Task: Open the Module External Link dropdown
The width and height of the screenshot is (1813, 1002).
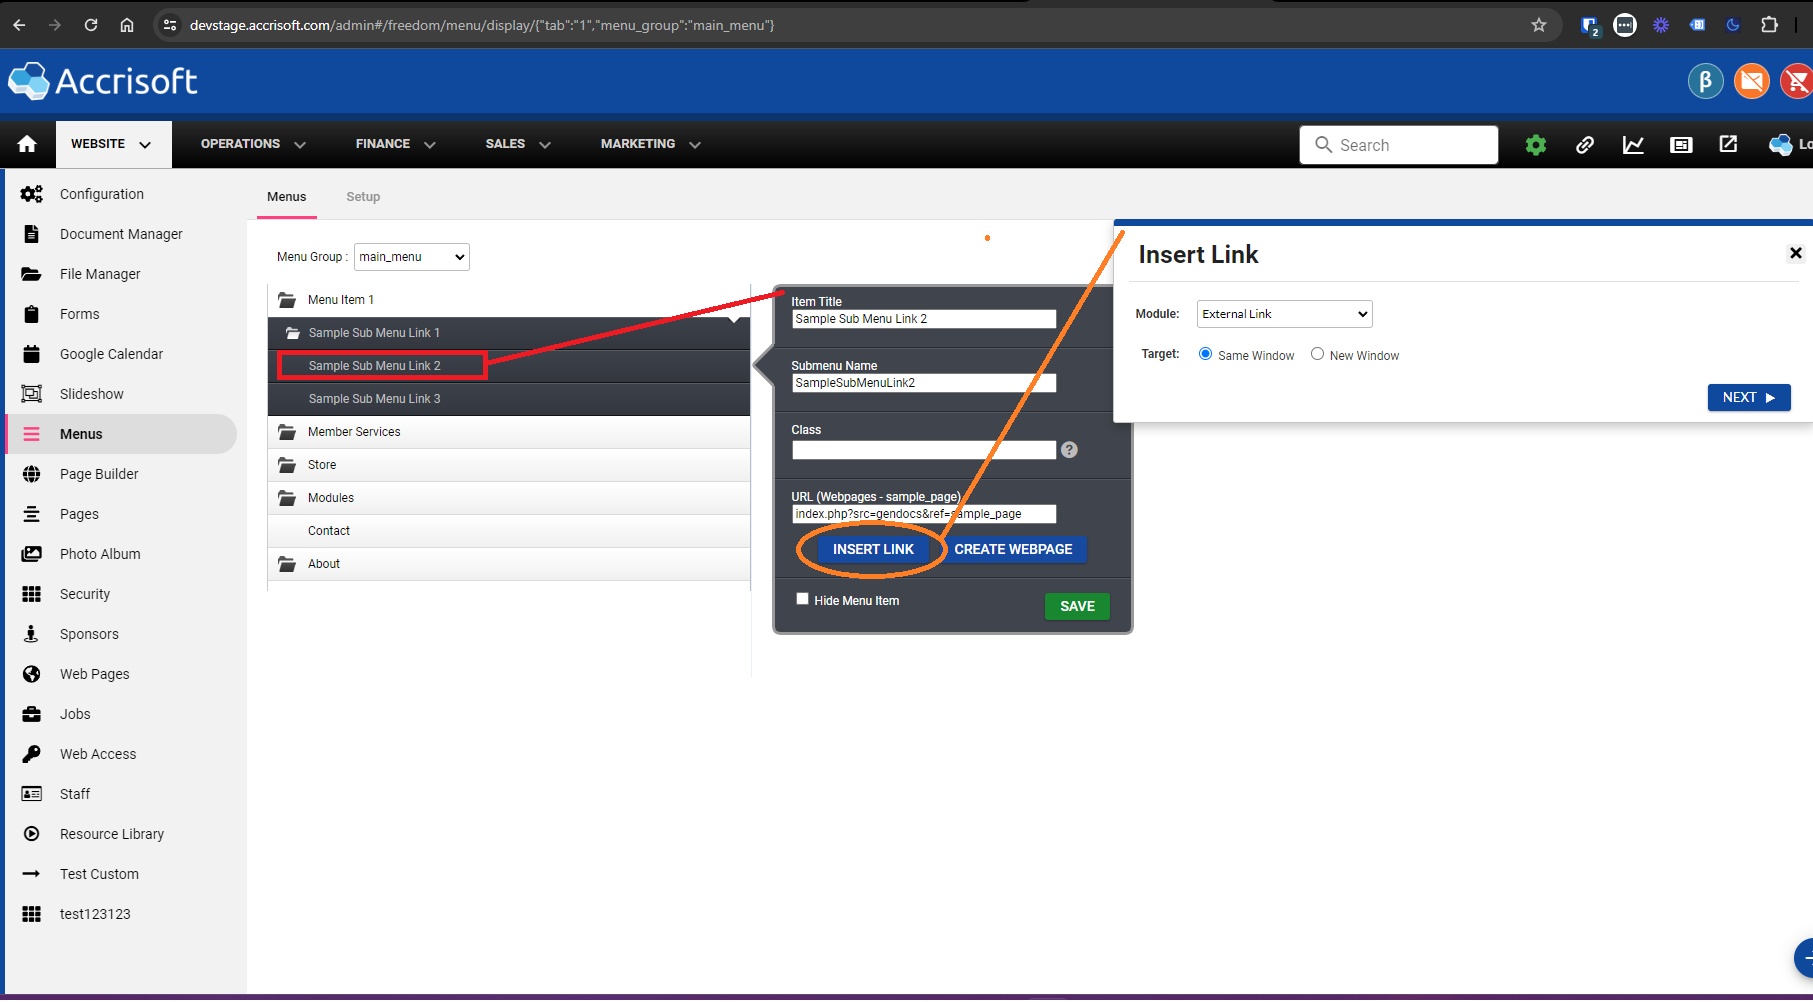Action: 1284,314
